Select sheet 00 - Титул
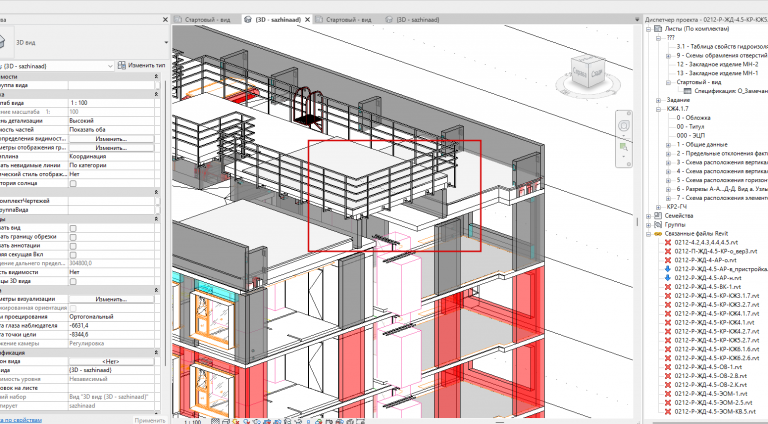Screen dimensions: 768x424 (691, 127)
